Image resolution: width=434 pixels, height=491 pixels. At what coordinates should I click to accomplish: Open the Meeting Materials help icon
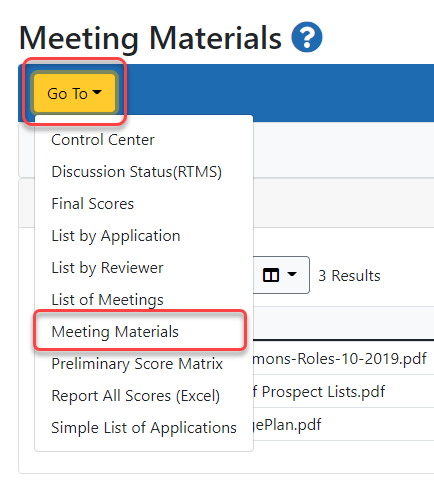pos(307,37)
